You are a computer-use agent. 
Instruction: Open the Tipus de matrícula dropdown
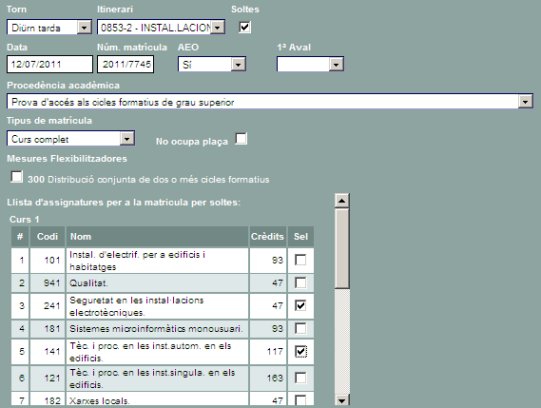(70, 139)
